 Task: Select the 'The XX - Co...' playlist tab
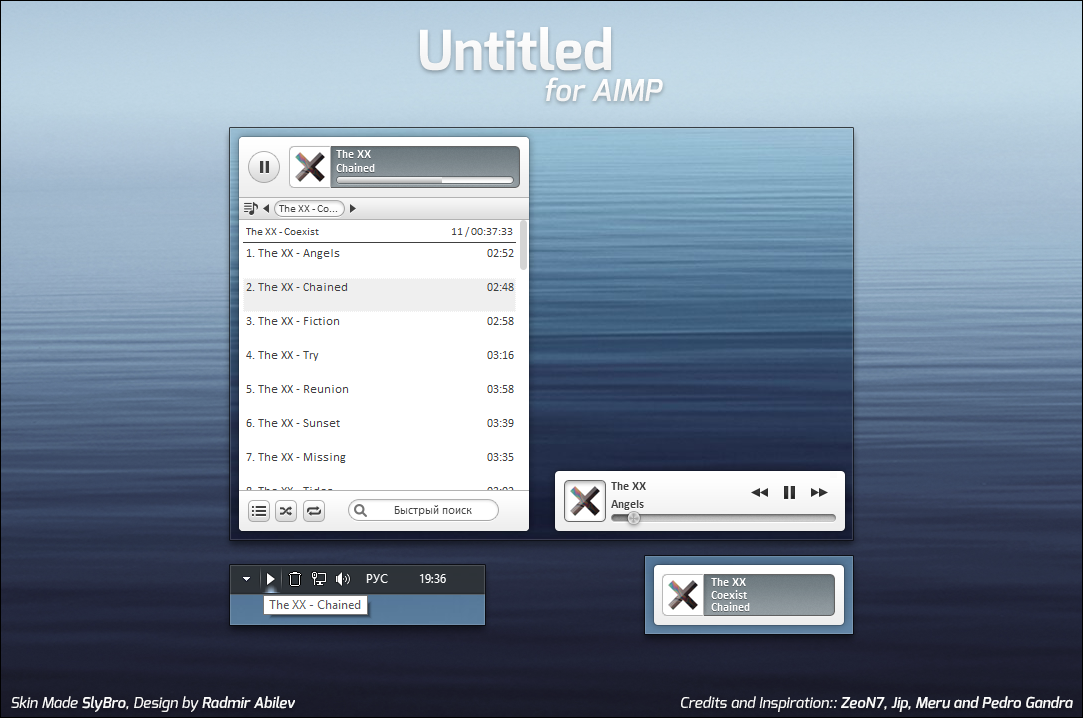point(309,208)
